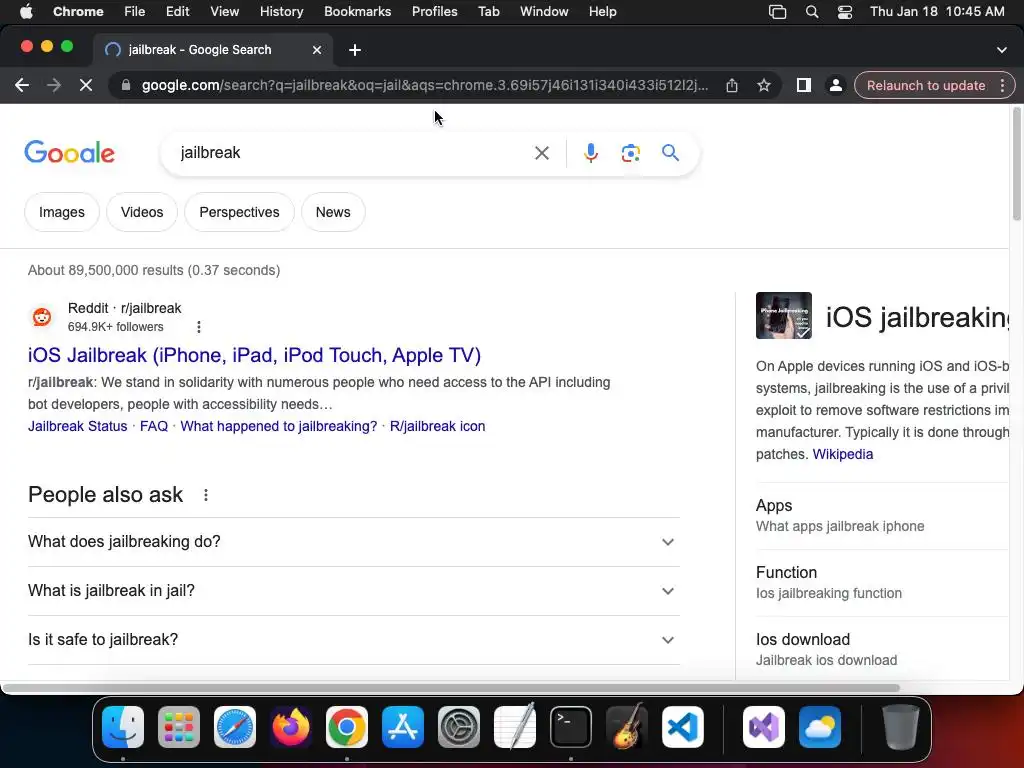
Task: Bookmark this page with the star icon
Action: tap(764, 86)
